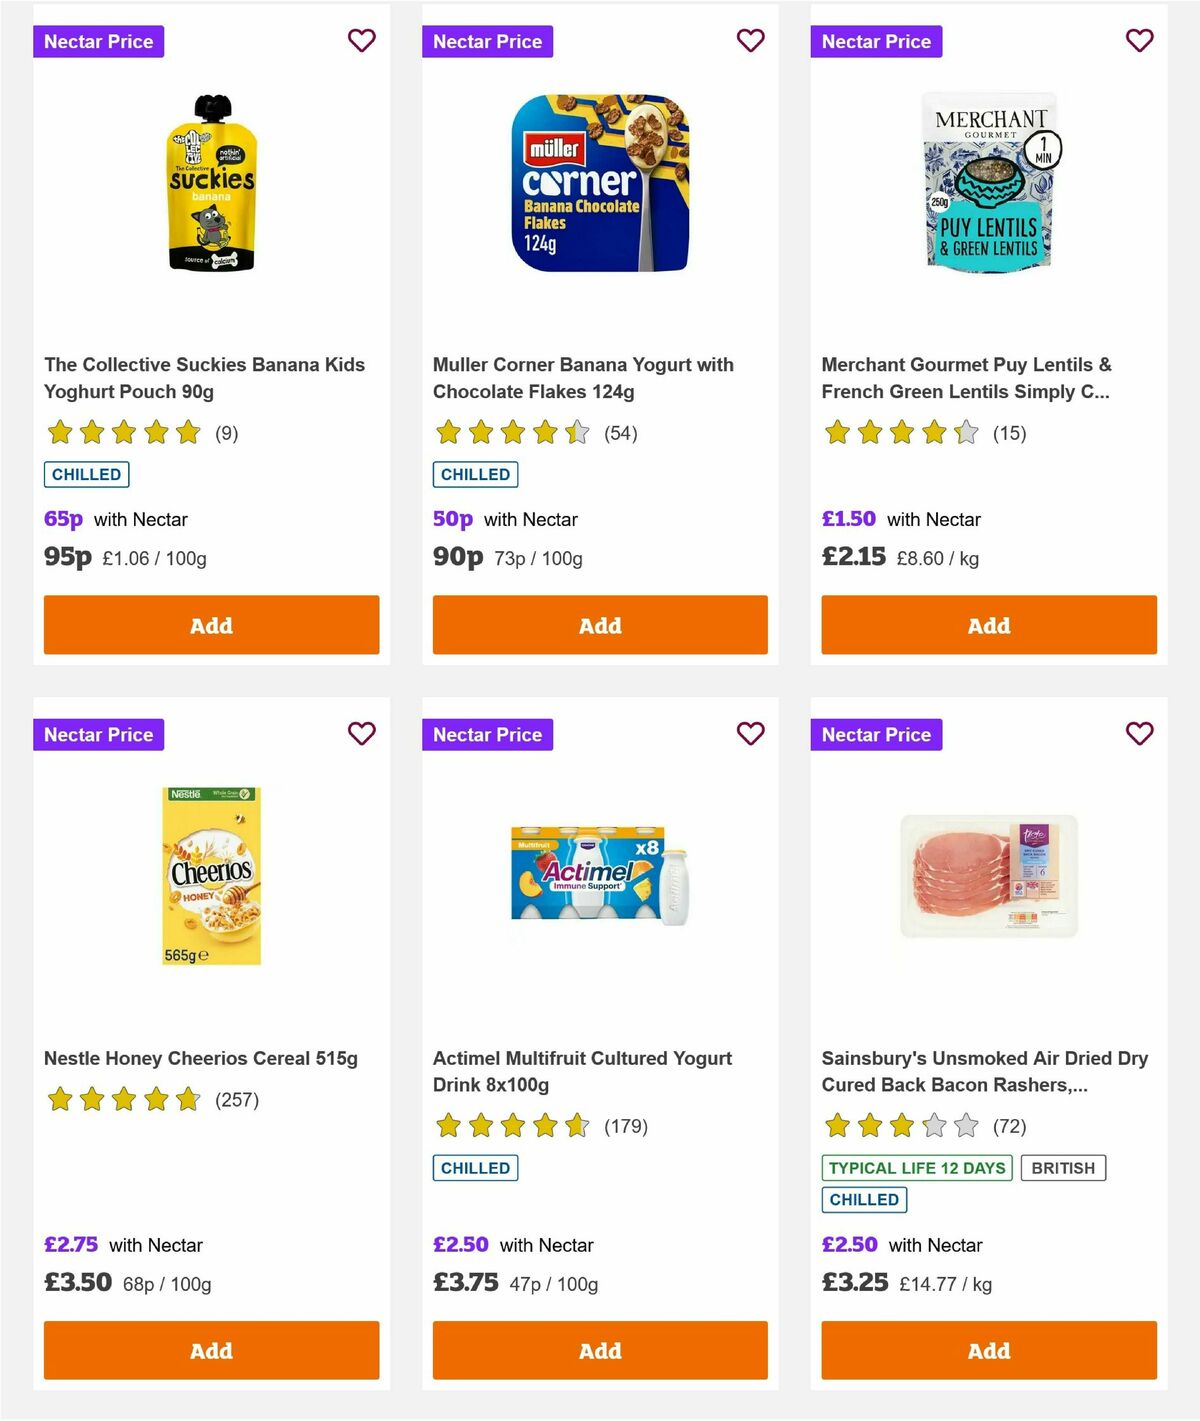Click the CHILLED tag on Muller Corner
Image resolution: width=1200 pixels, height=1421 pixels.
[x=475, y=474]
